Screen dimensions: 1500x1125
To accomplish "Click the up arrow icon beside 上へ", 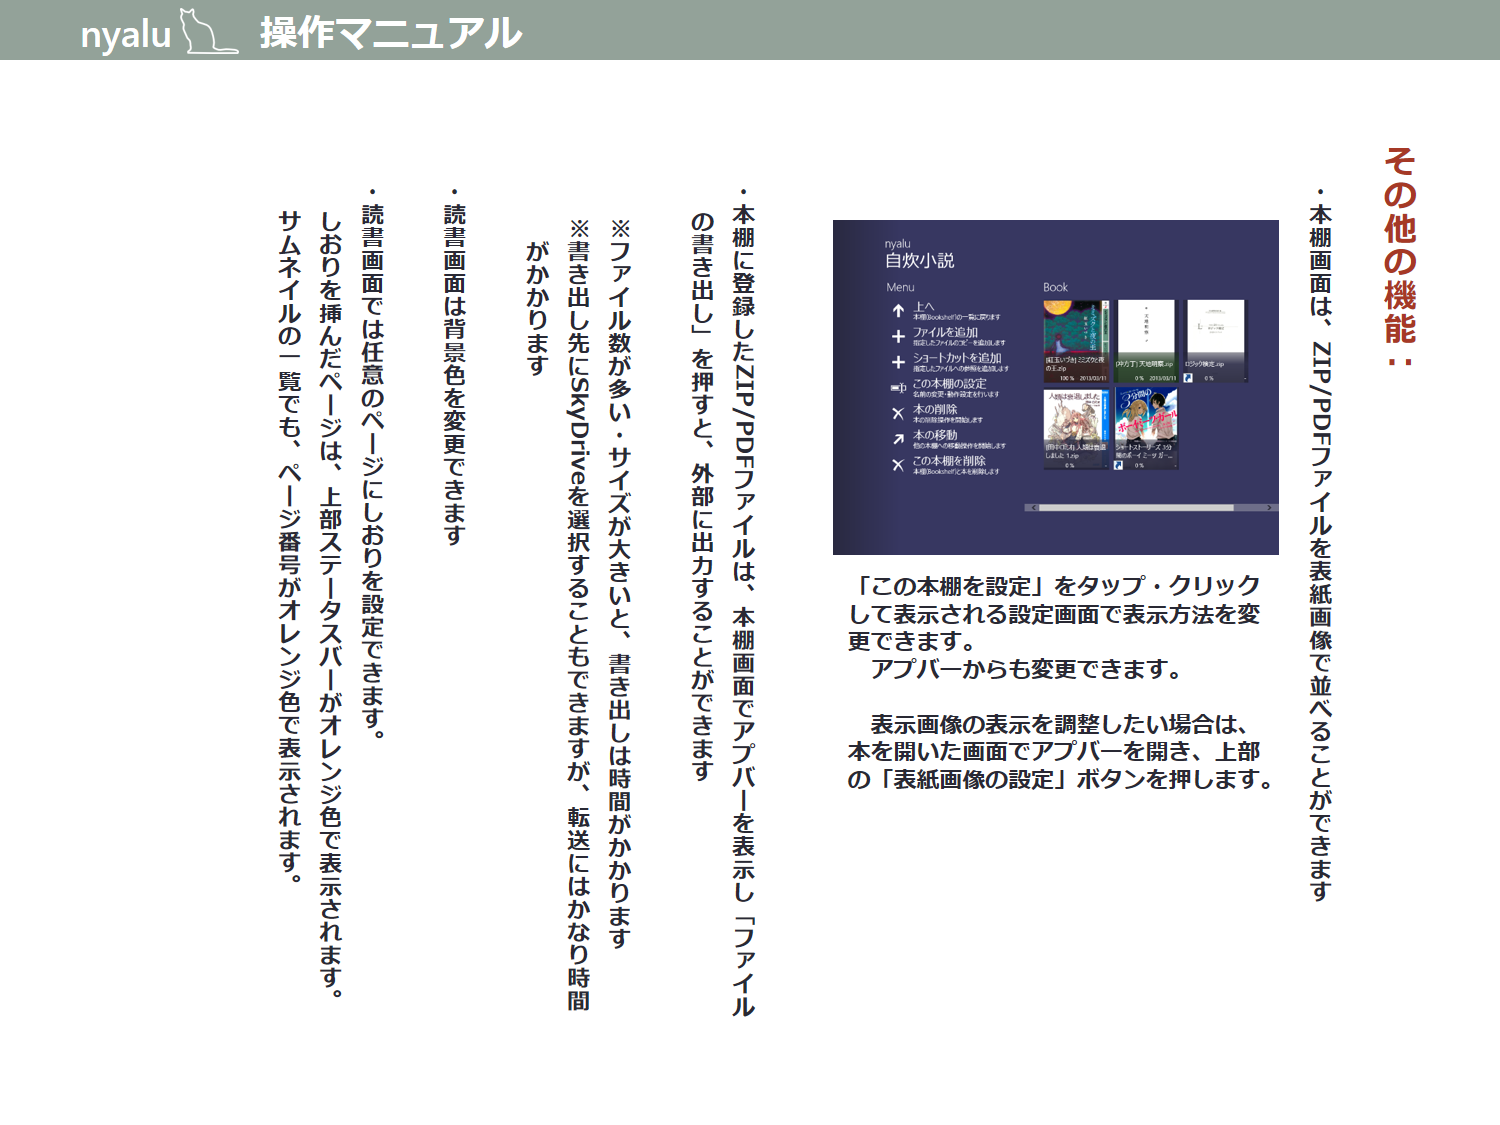I will (898, 311).
